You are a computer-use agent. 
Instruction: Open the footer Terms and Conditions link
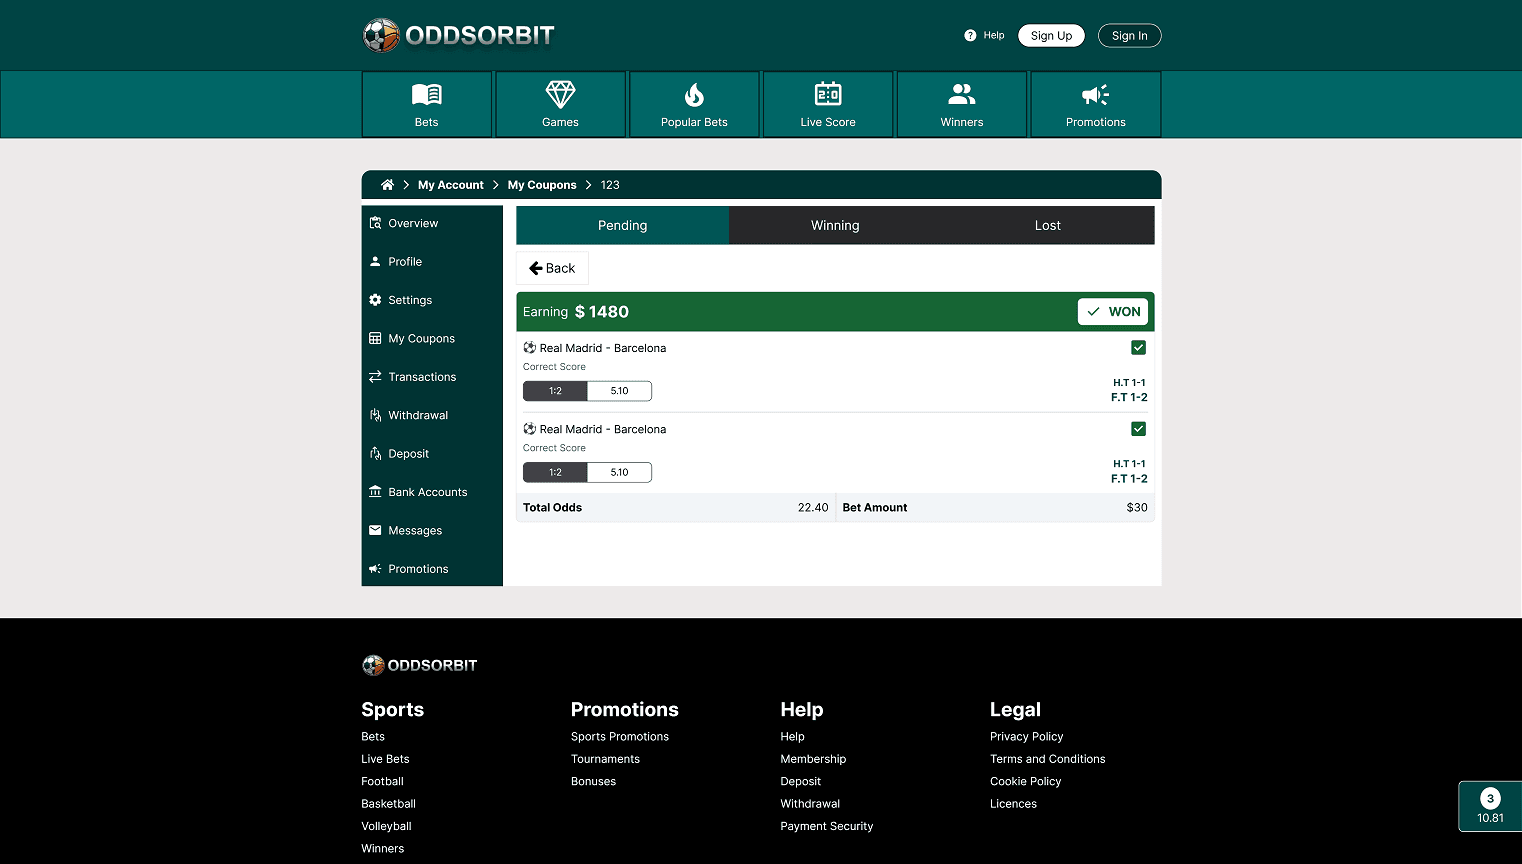pos(1048,759)
